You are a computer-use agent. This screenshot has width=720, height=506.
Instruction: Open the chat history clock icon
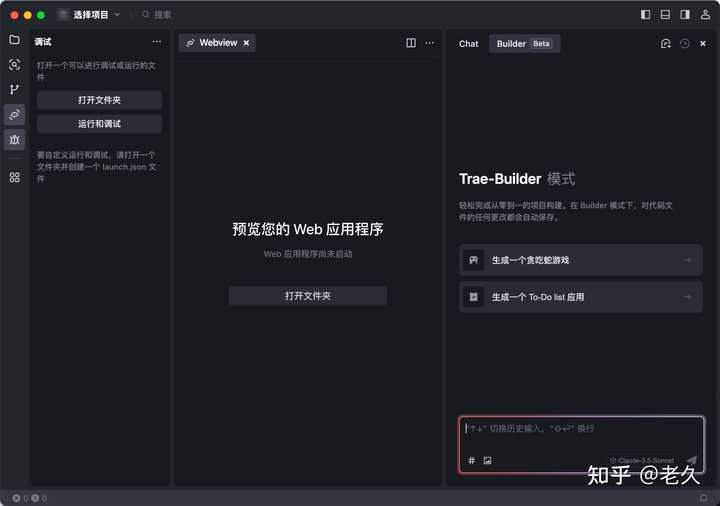point(685,44)
